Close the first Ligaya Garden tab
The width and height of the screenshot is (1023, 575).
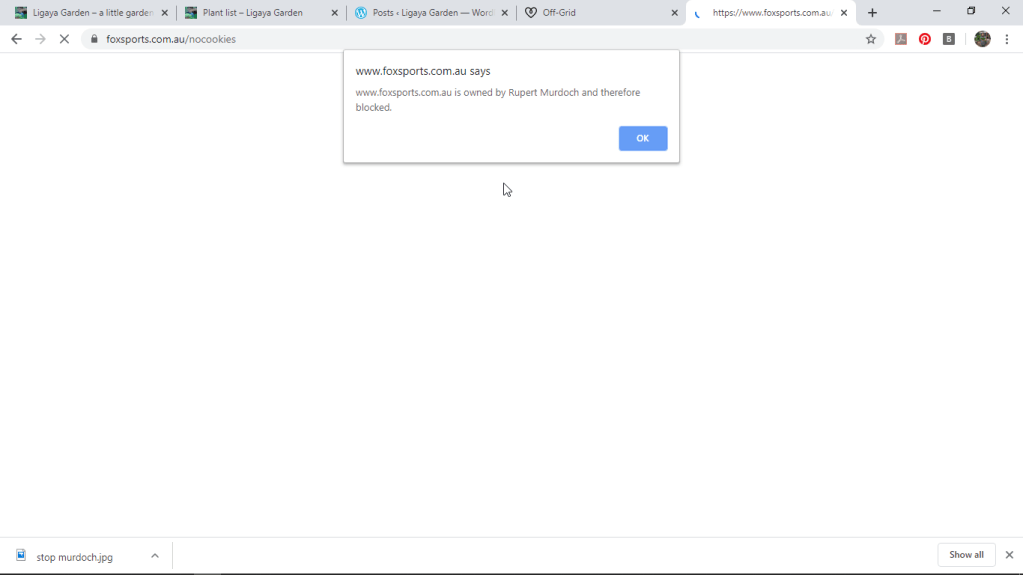point(164,13)
